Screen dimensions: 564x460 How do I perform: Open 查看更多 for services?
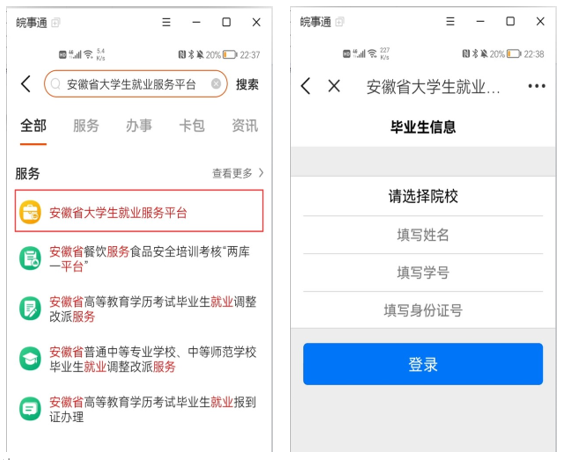232,173
